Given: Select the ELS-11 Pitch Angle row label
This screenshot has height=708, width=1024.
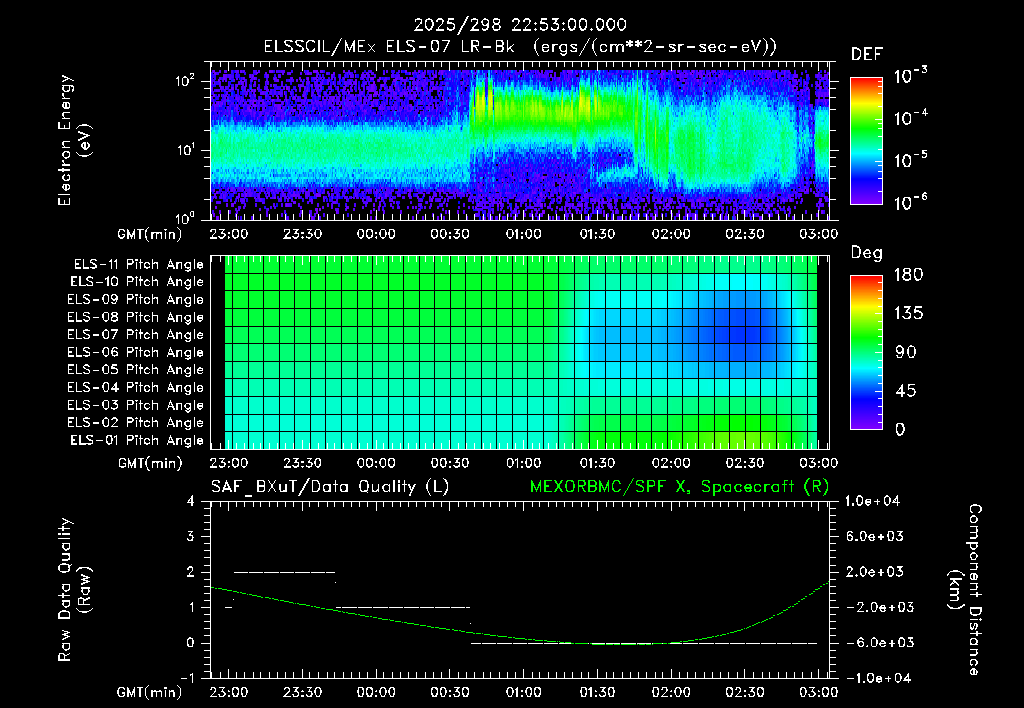Looking at the screenshot, I should tap(138, 265).
